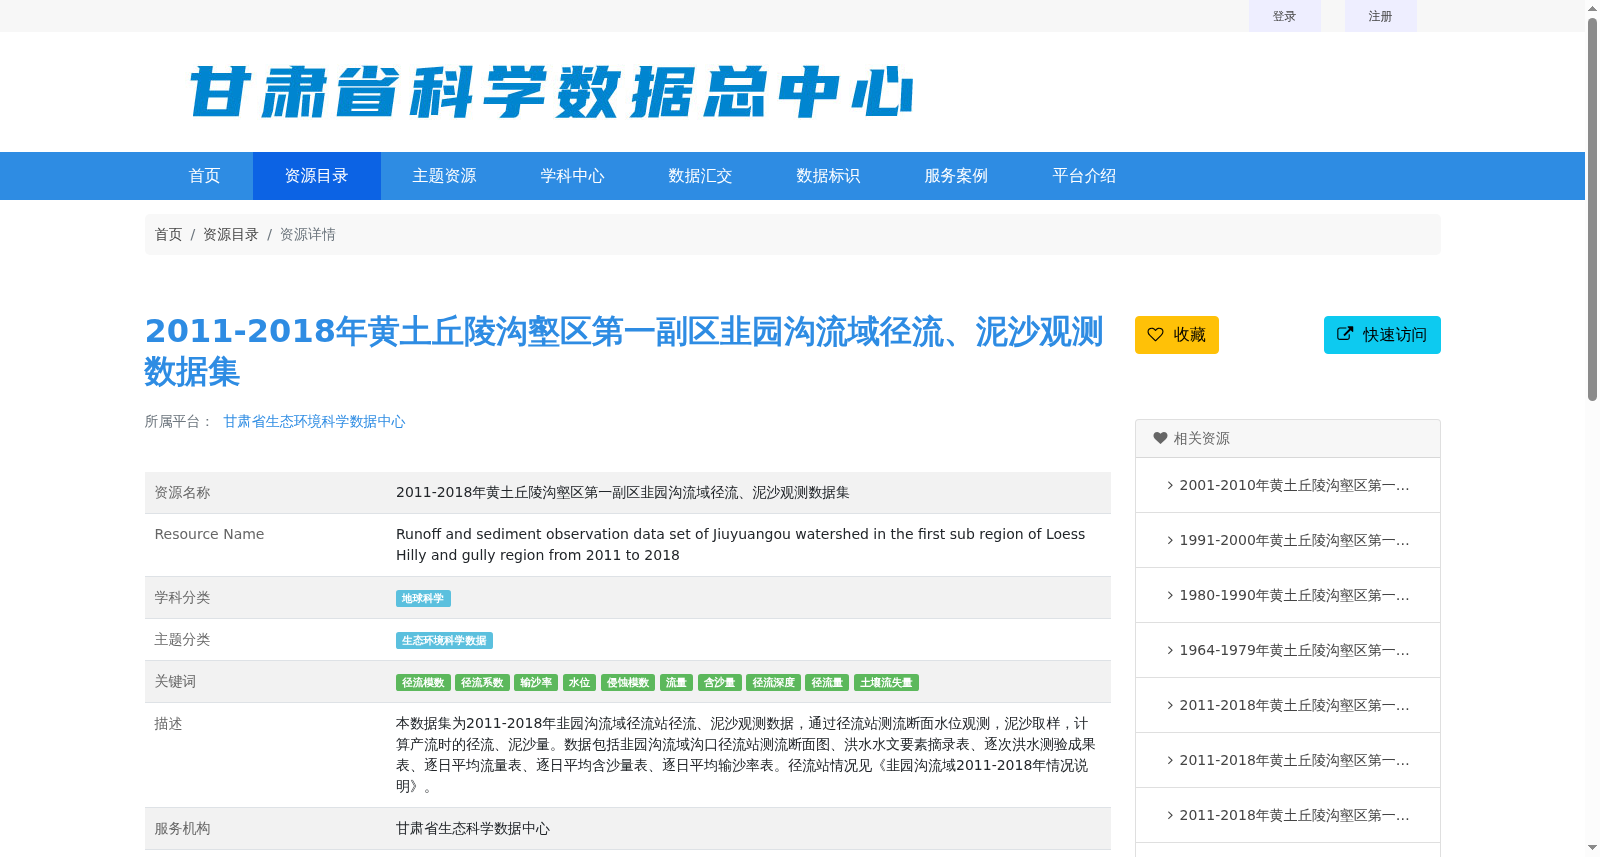Click the 登录 button at the top

coord(1285,16)
